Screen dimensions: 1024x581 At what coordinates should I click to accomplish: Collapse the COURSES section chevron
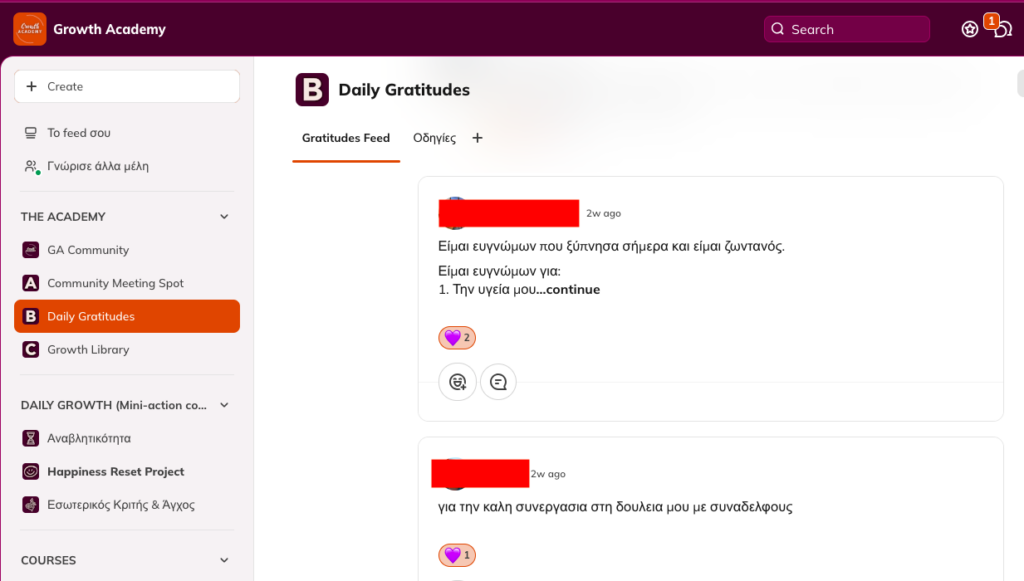click(x=224, y=560)
